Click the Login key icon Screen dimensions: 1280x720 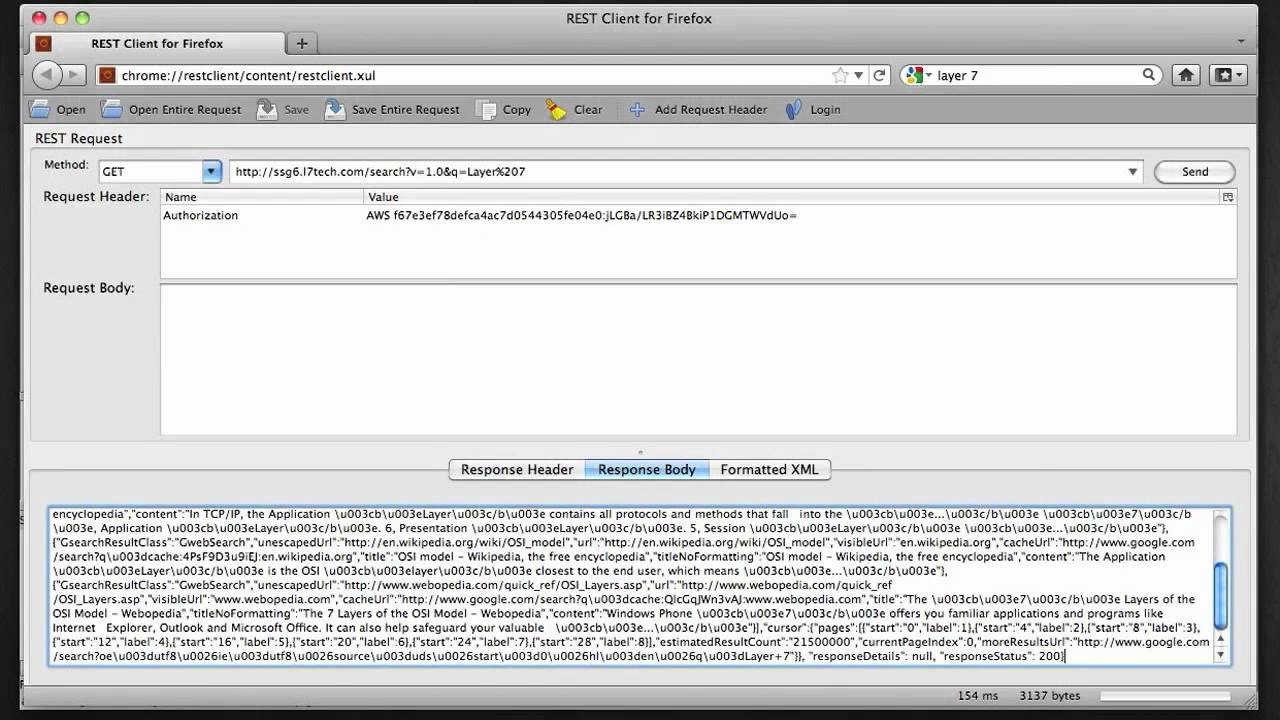tap(794, 109)
